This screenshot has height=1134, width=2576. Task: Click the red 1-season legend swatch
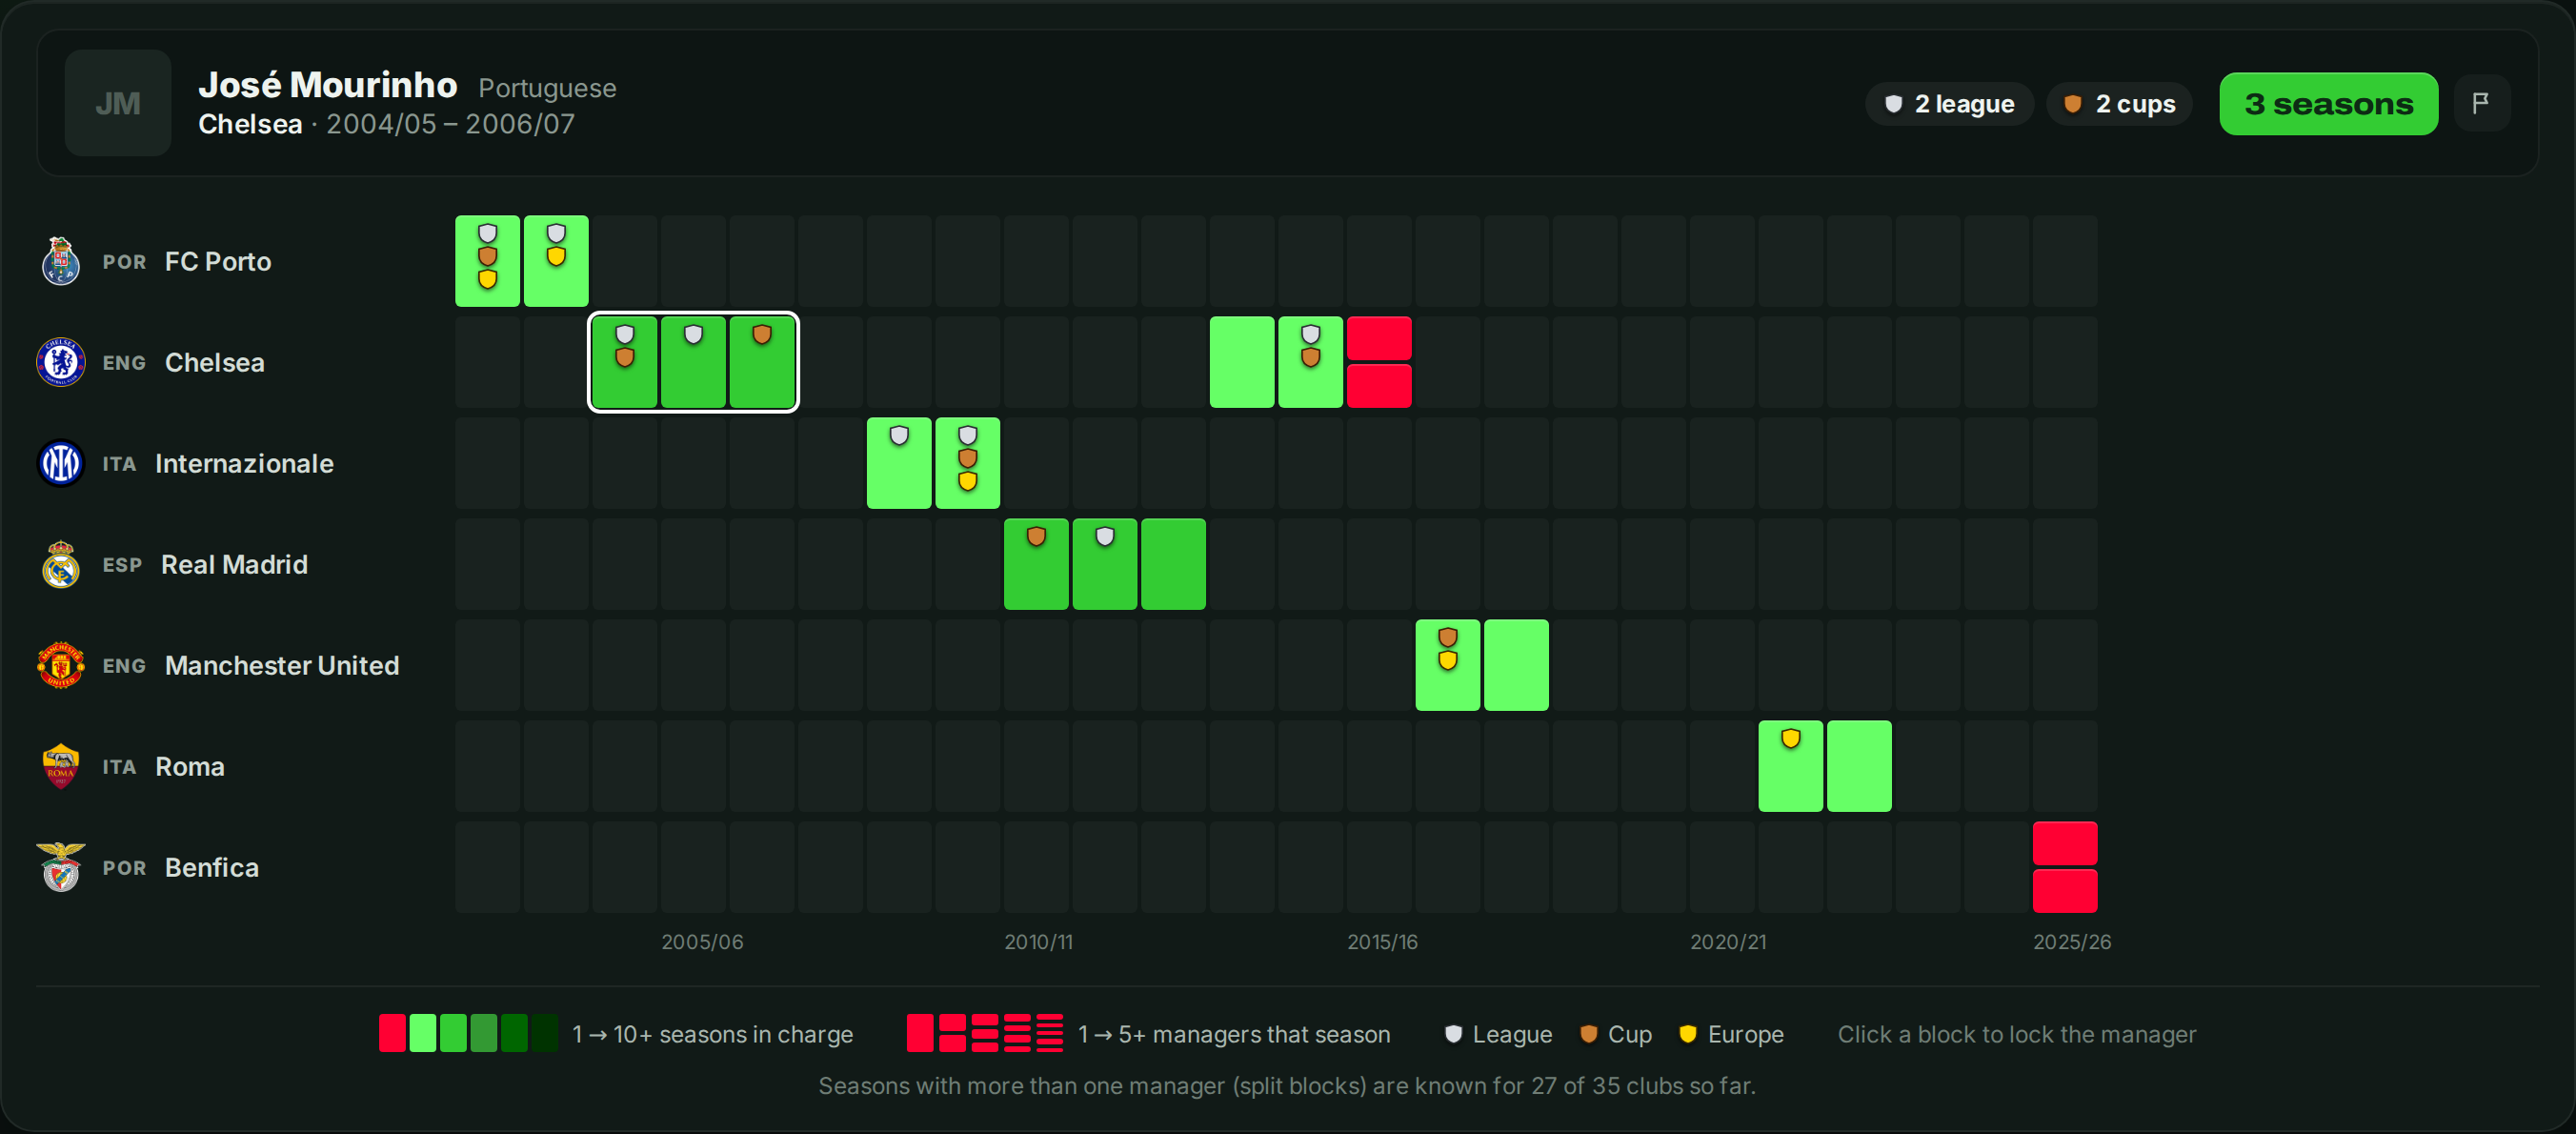coord(392,1033)
